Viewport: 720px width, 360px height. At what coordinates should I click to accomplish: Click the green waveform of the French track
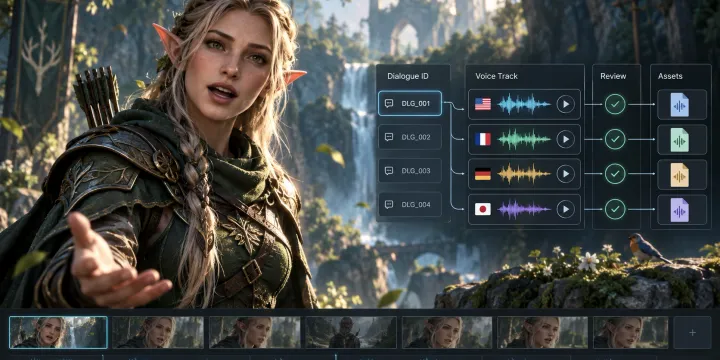[x=524, y=139]
